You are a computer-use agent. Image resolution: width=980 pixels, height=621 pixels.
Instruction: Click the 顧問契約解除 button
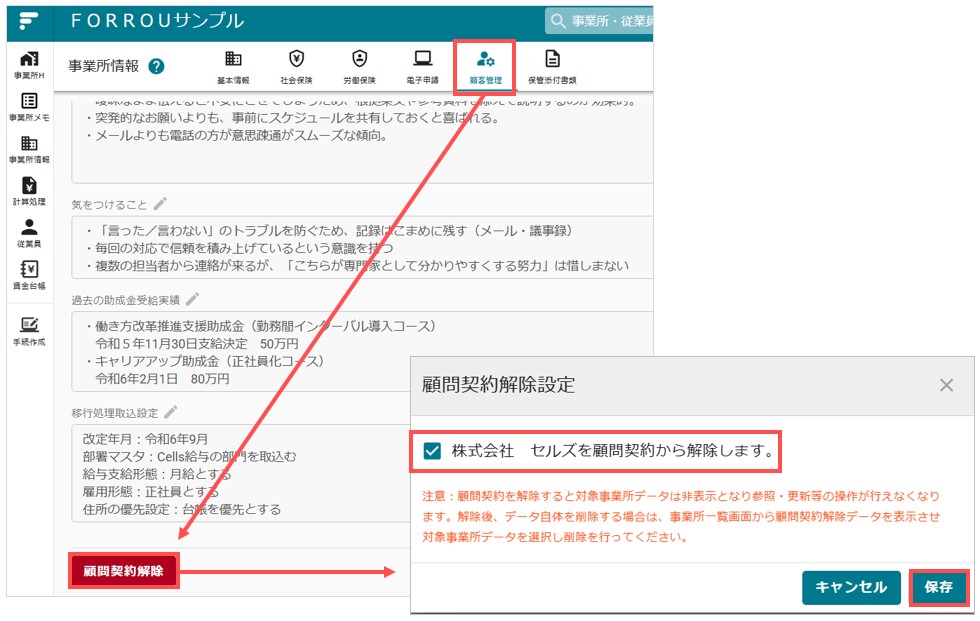pos(123,570)
